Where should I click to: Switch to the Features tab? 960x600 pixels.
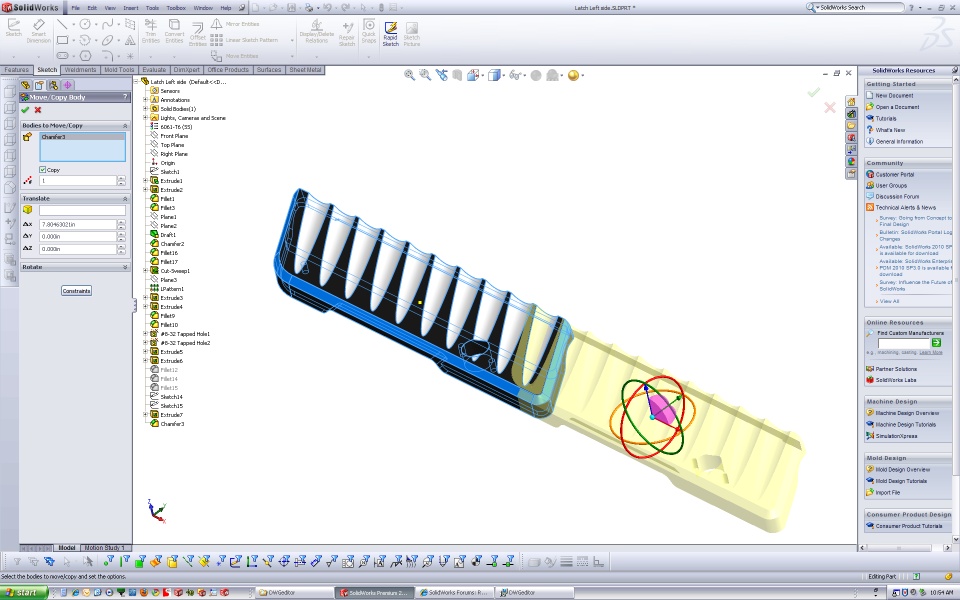pyautogui.click(x=17, y=70)
